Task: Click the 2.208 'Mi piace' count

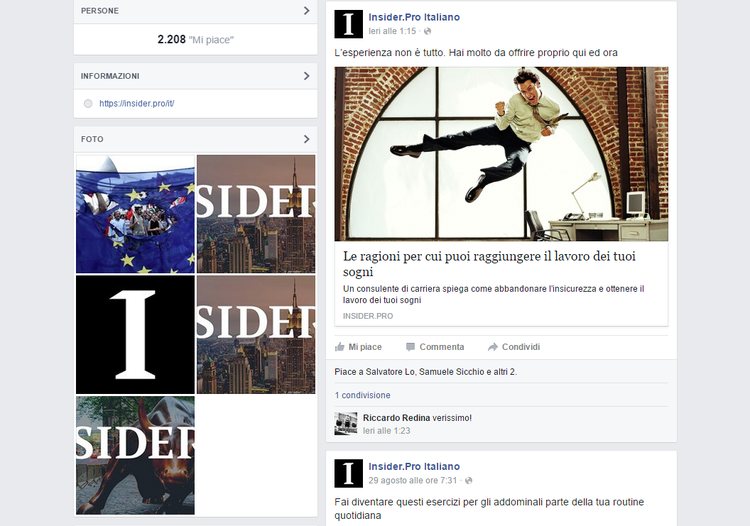Action: click(x=195, y=40)
